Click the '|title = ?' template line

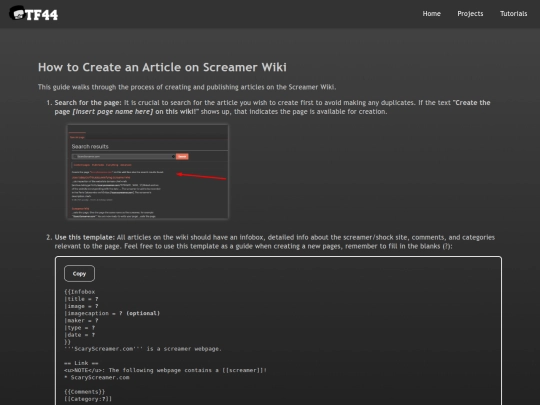[x=81, y=299]
